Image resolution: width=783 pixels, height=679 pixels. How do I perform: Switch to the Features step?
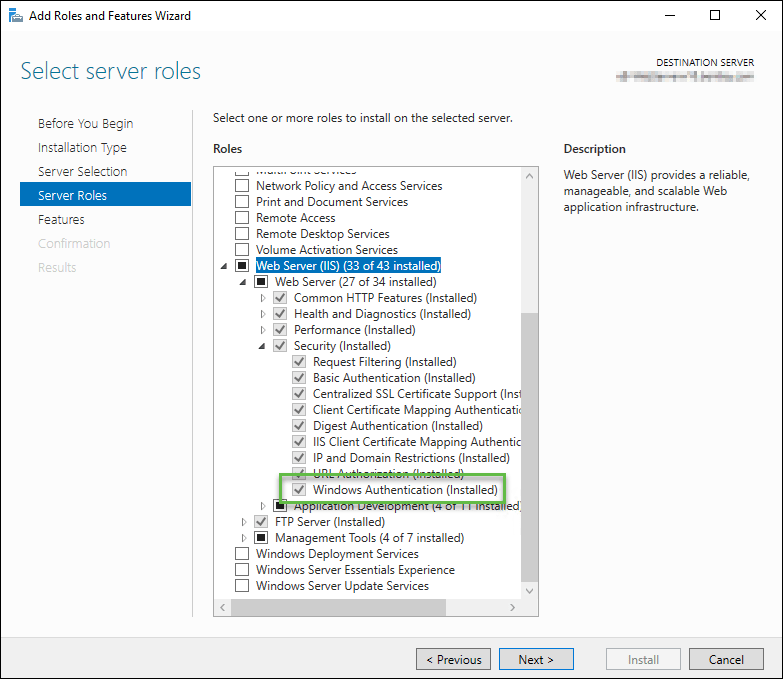(x=61, y=219)
